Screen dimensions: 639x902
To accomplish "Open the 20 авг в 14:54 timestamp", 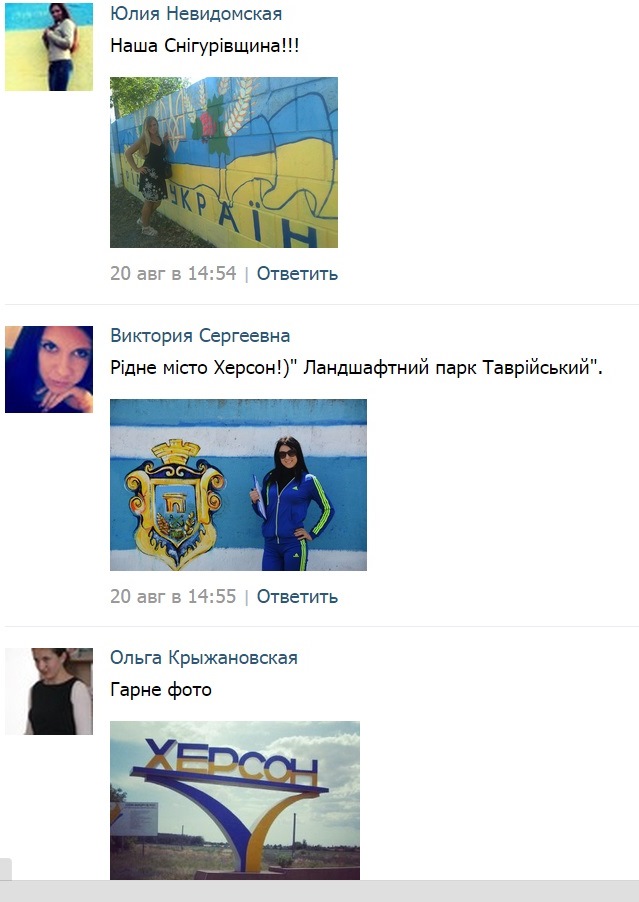I will coord(173,273).
